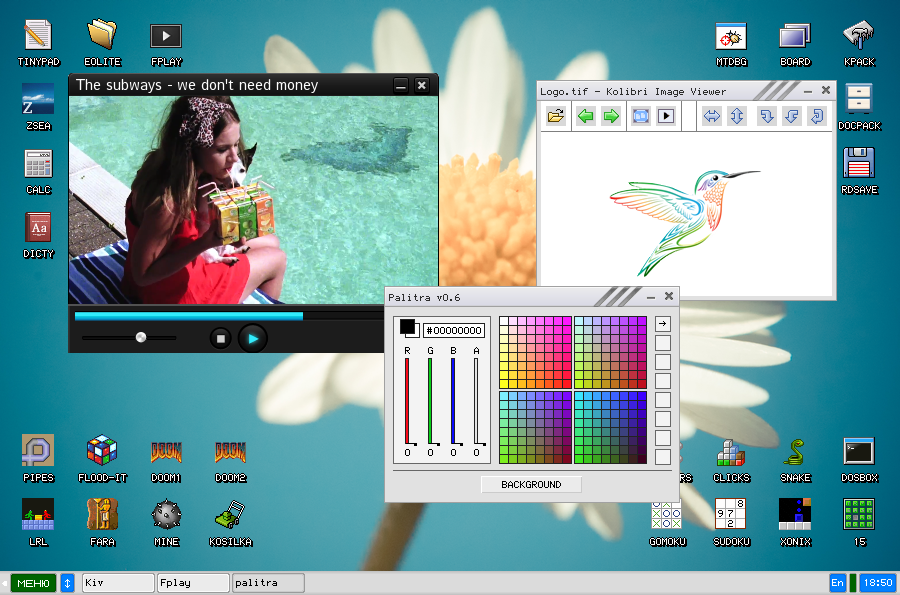The width and height of the screenshot is (900, 595).
Task: Click the red R channel slider in Palitra
Action: (407, 400)
